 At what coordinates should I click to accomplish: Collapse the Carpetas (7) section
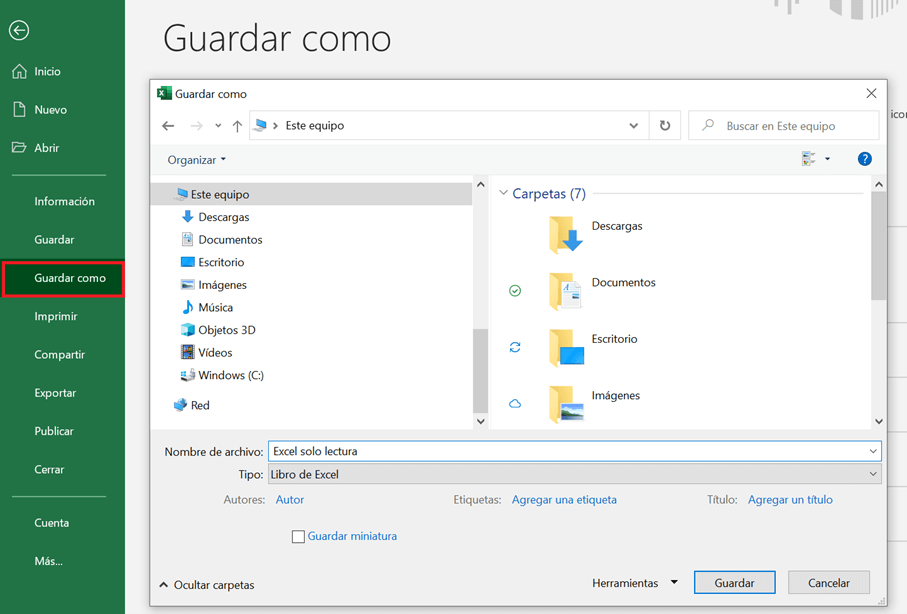(503, 193)
